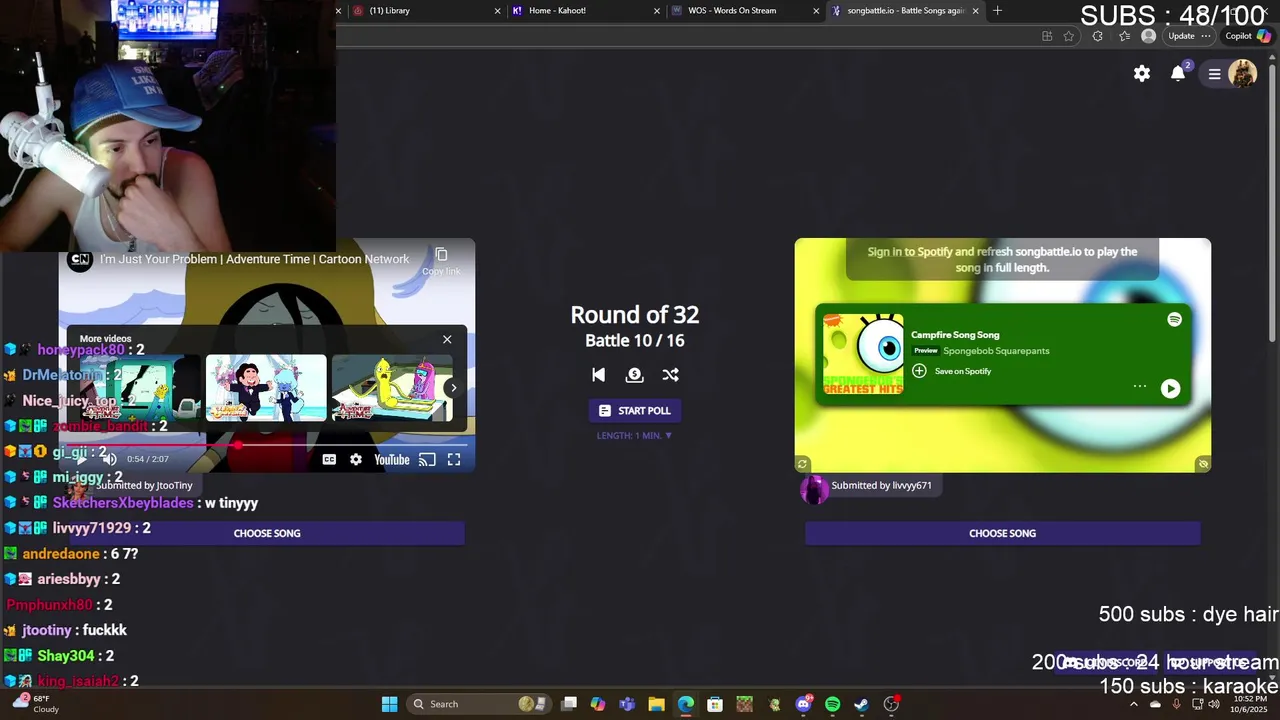This screenshot has height=720, width=1280.
Task: Open the taskbar clock showing 10:52 PM
Action: coord(1249,704)
